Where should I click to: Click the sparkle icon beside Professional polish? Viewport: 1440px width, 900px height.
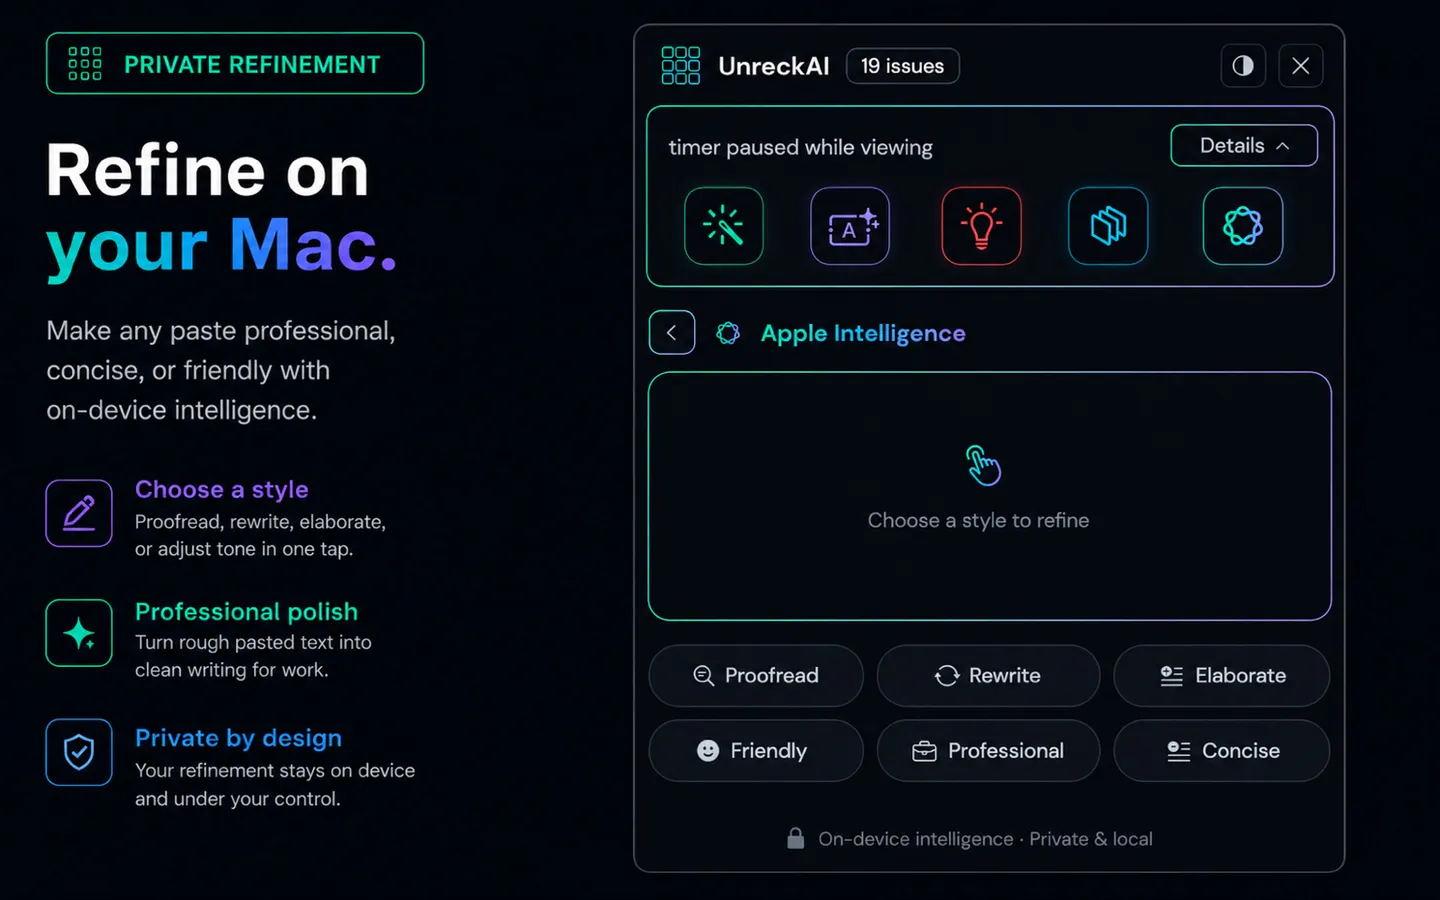[79, 633]
